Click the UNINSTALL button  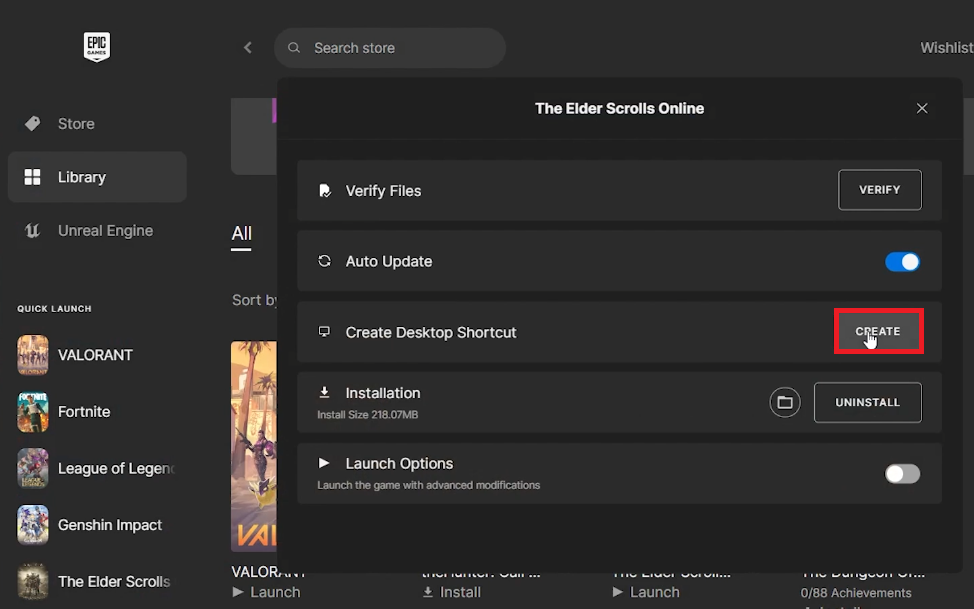click(867, 402)
